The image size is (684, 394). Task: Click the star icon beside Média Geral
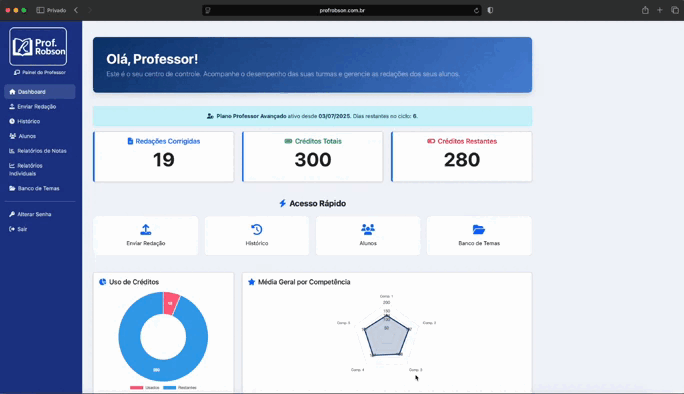coord(251,282)
